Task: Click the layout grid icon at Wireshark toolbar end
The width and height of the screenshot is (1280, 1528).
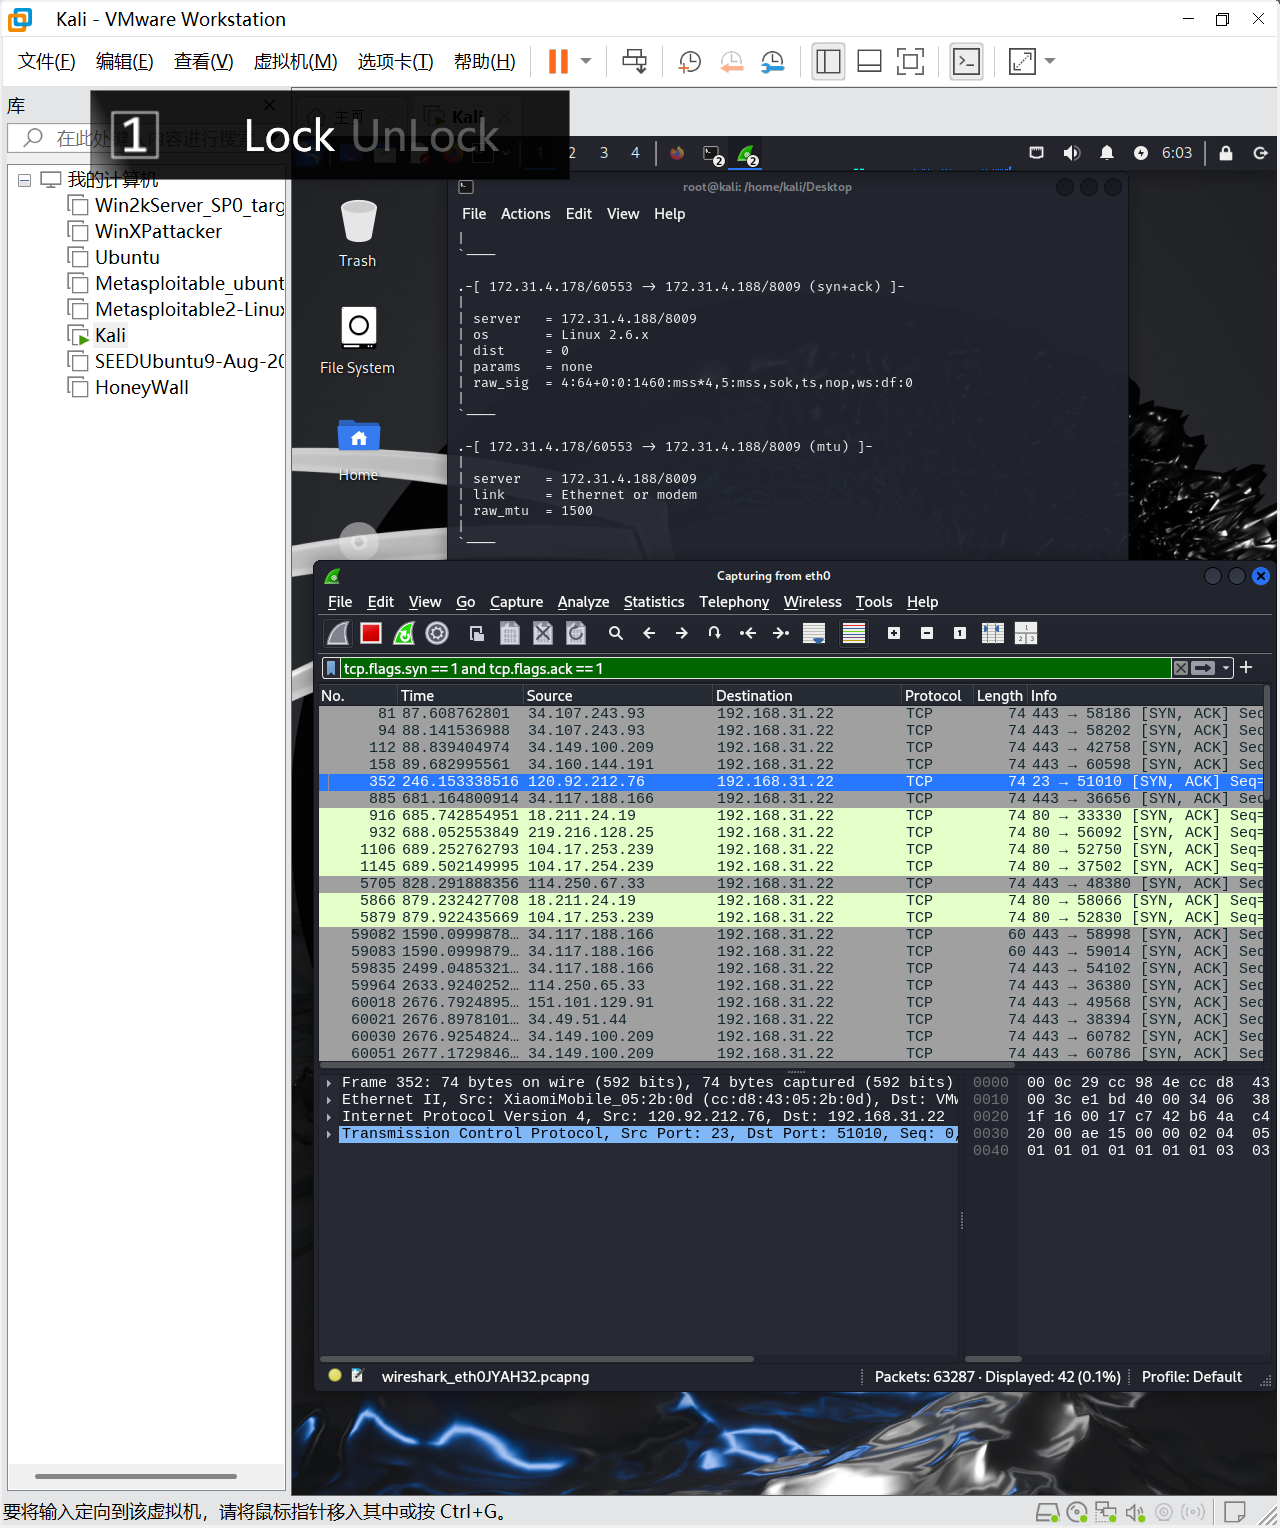Action: (1026, 633)
